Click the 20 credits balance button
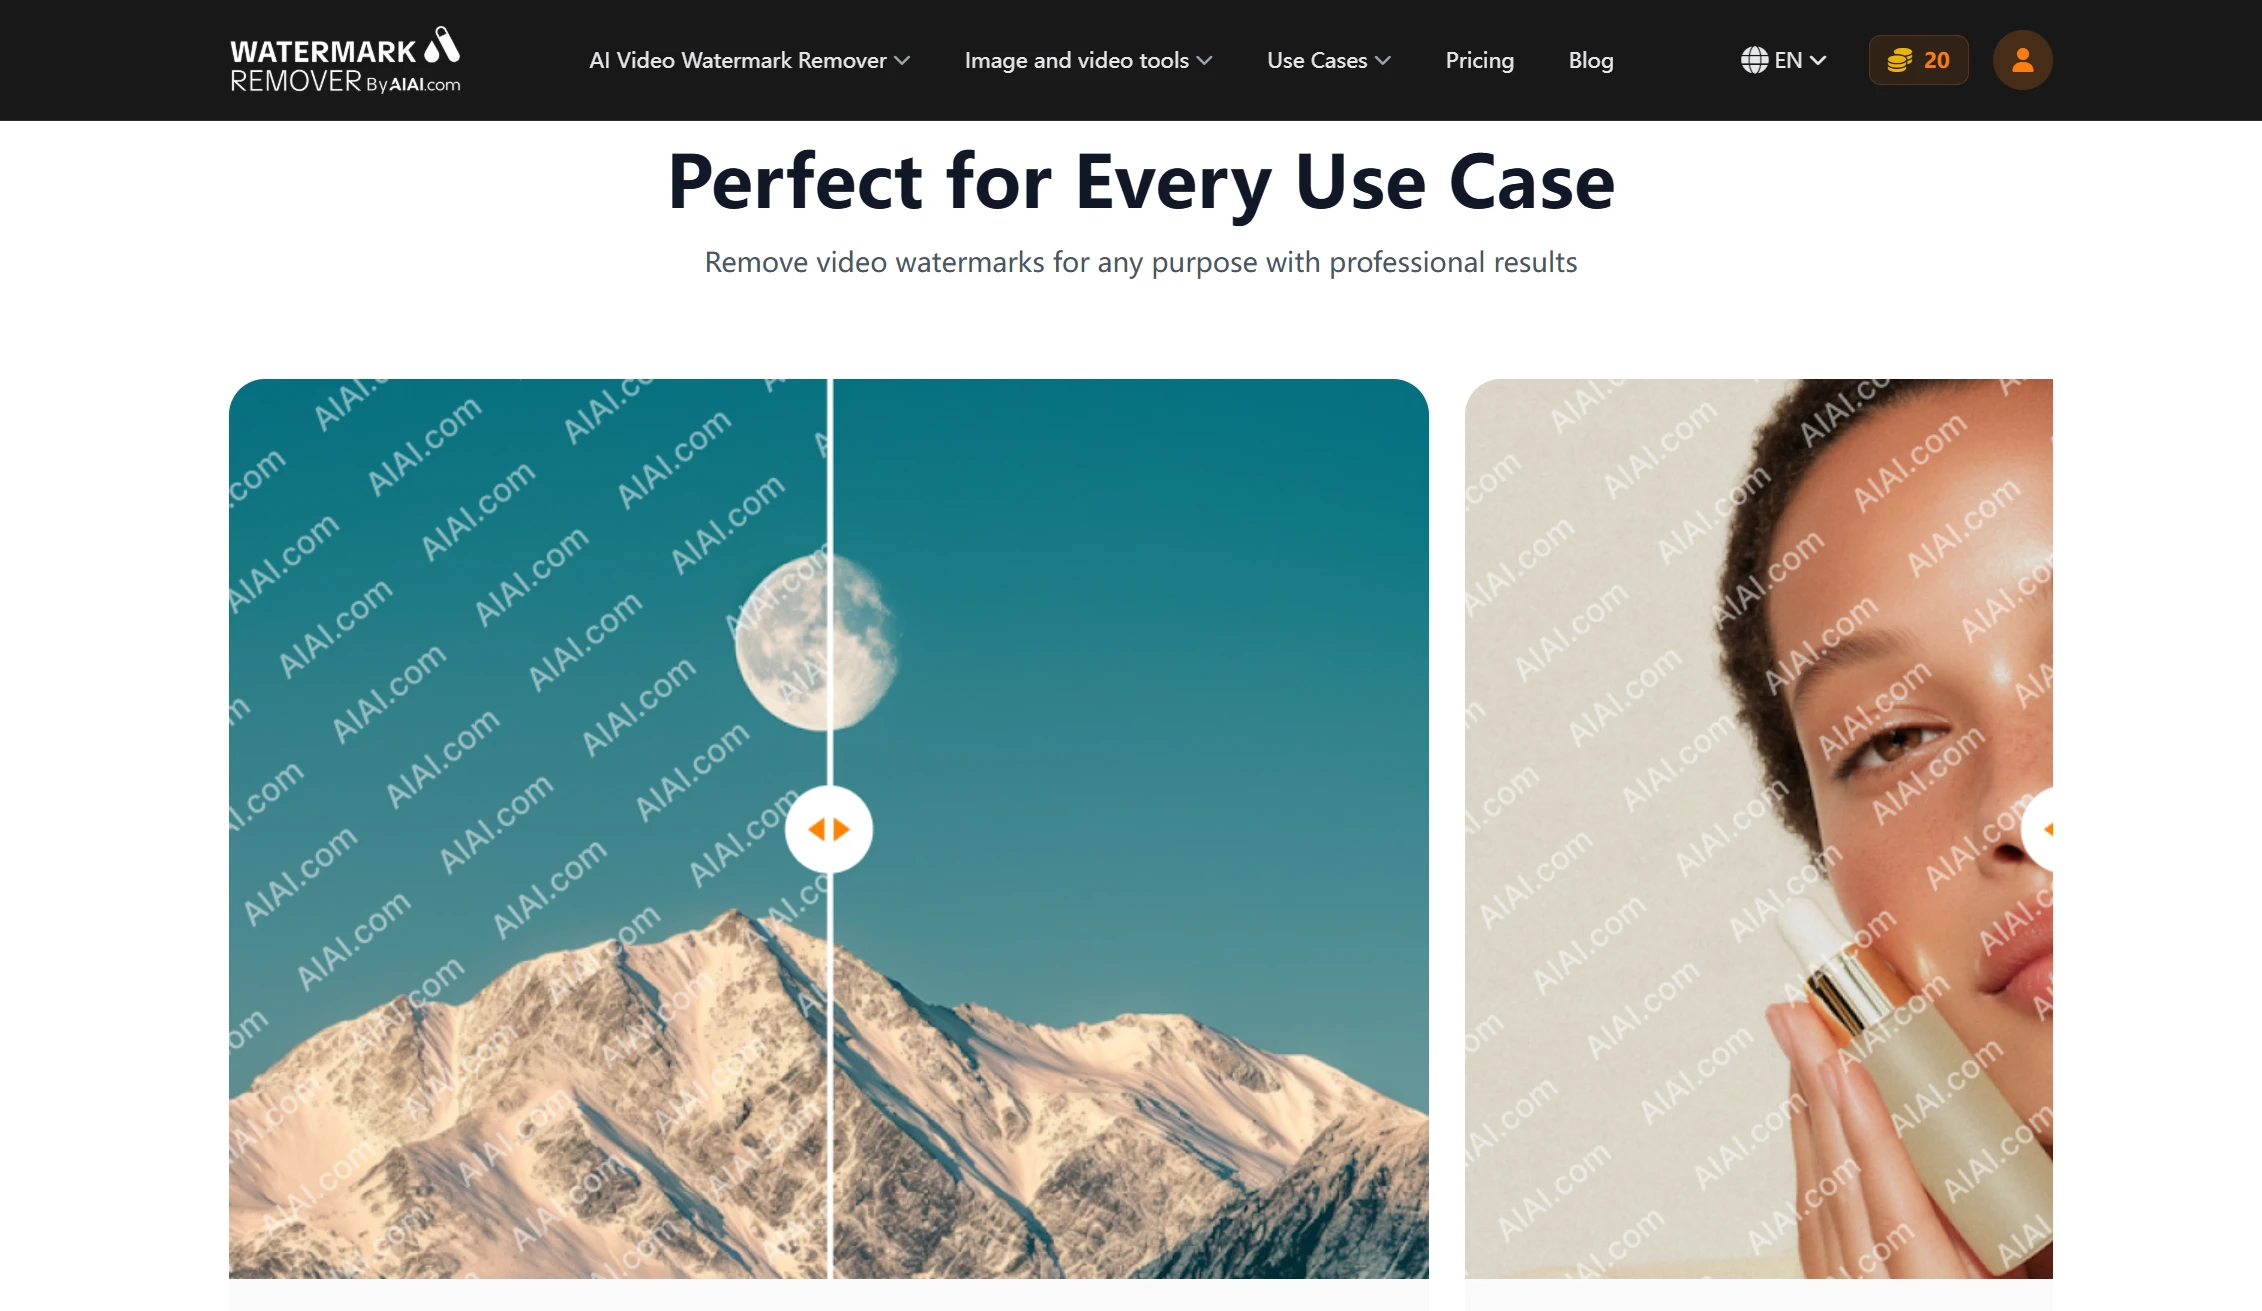The height and width of the screenshot is (1311, 2262). click(1918, 60)
